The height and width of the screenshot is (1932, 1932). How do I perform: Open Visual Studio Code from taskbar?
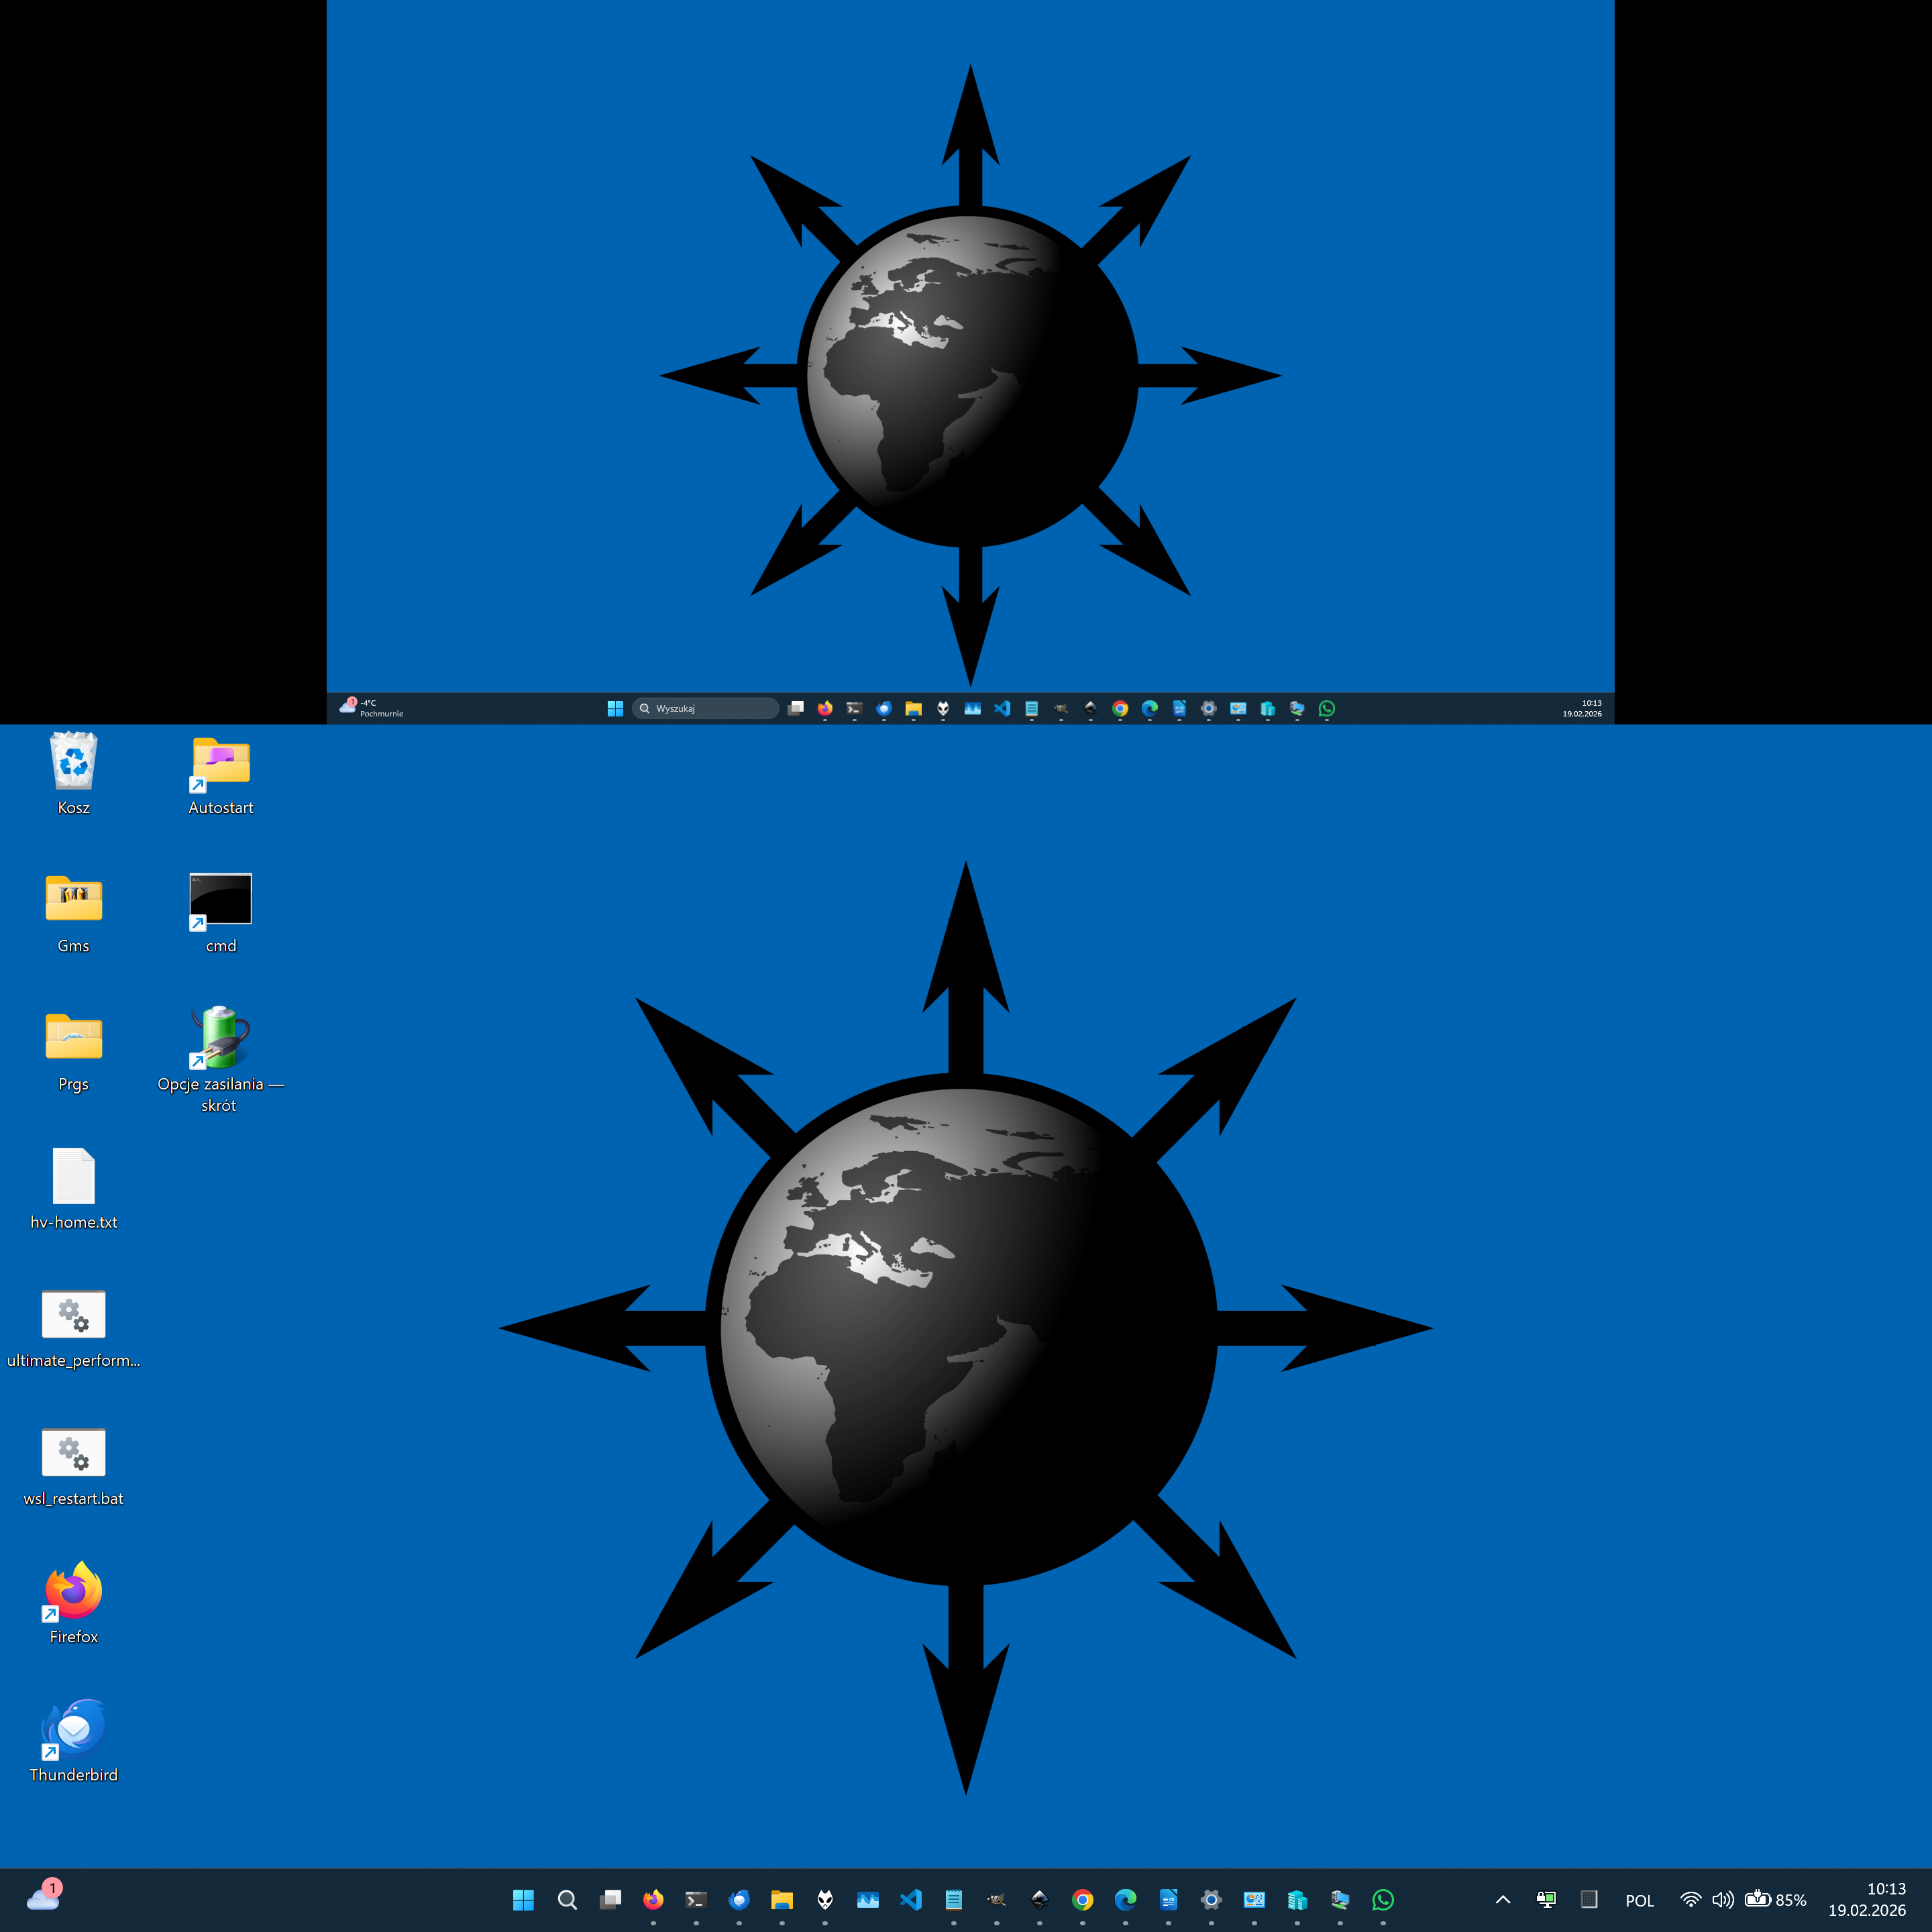pyautogui.click(x=911, y=1899)
